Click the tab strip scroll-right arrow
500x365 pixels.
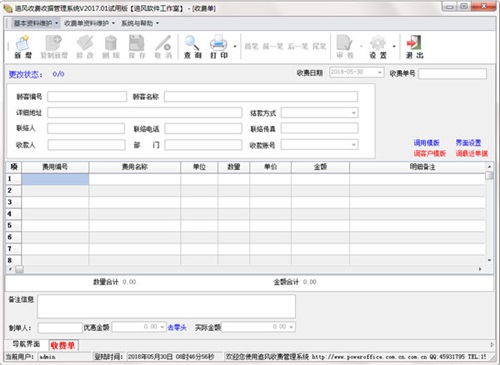[x=492, y=345]
